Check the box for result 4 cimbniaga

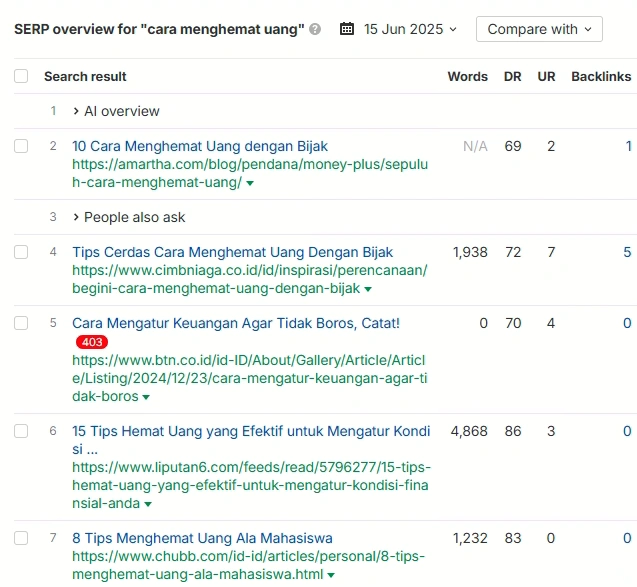click(x=21, y=252)
